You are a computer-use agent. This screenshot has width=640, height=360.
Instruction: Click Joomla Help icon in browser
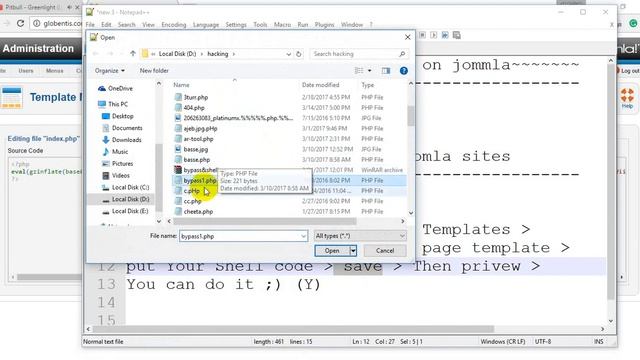click(627, 98)
